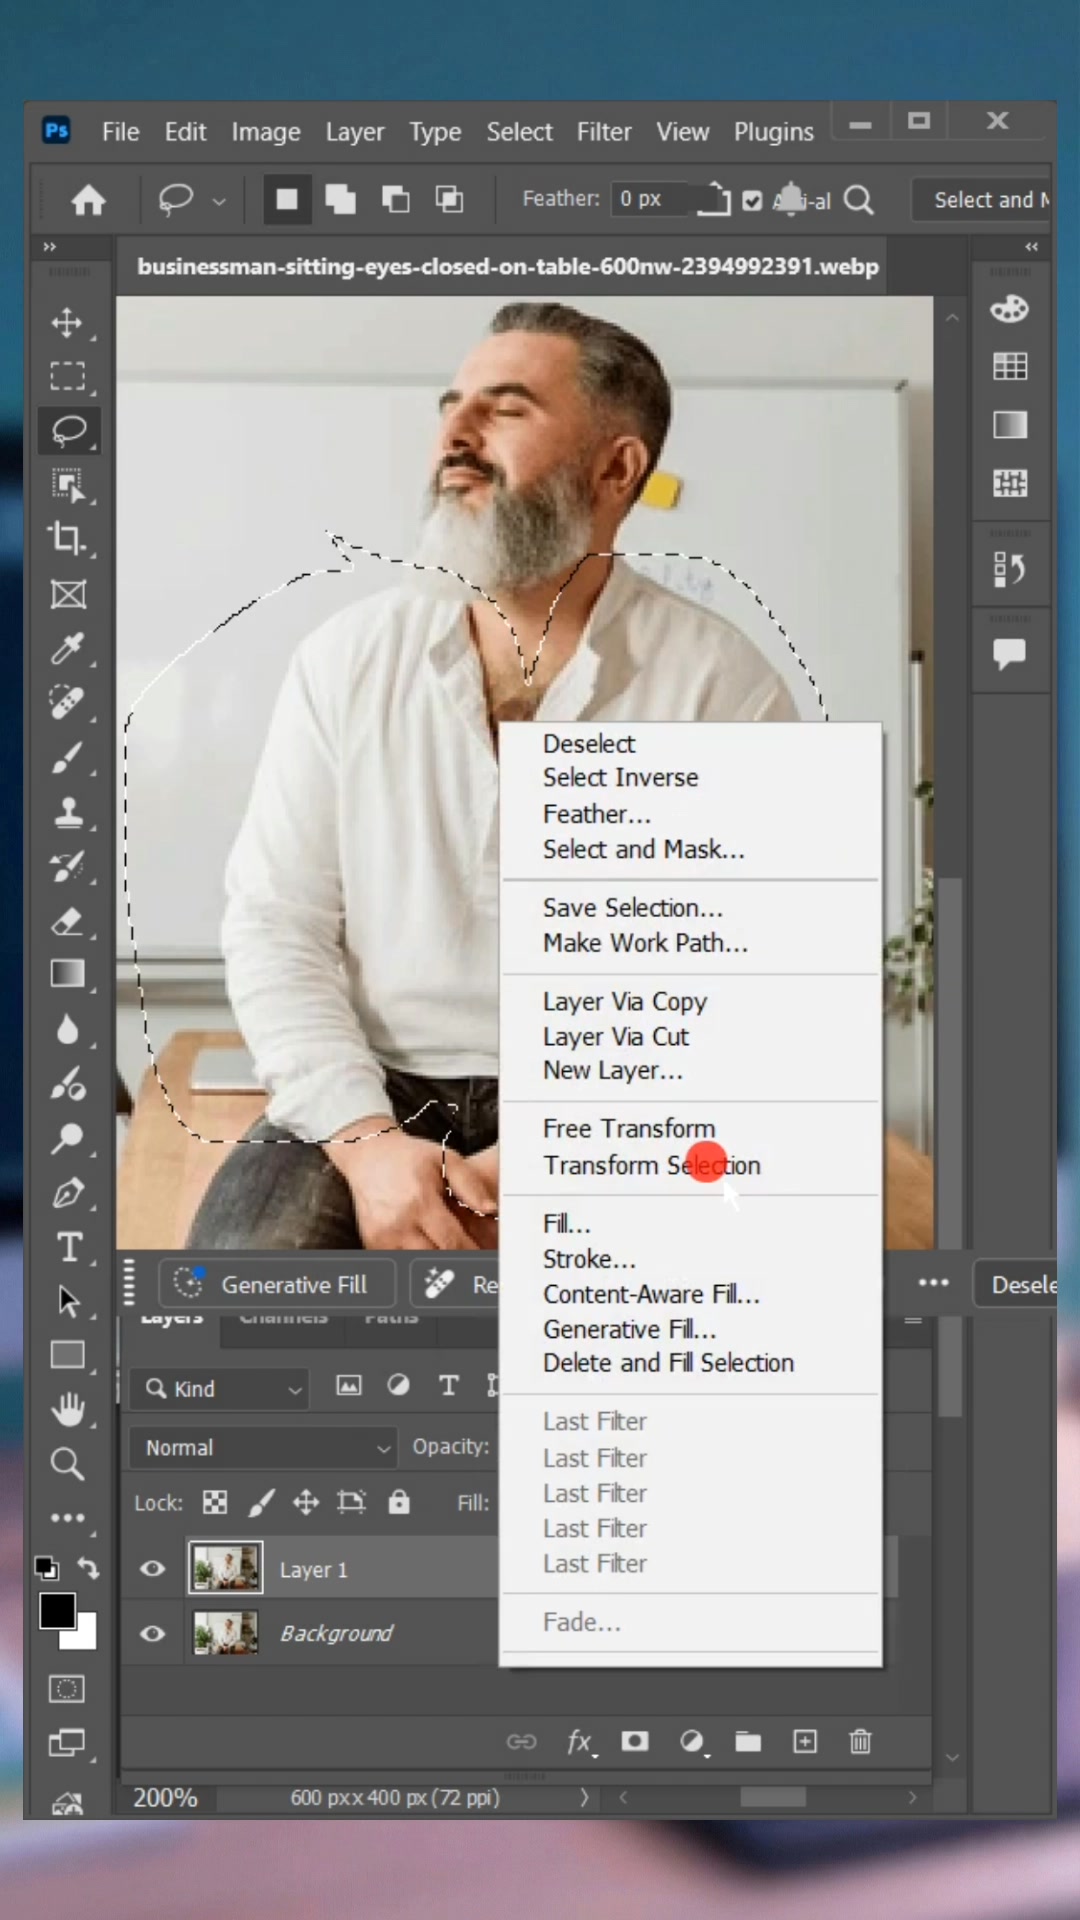
Task: Enable New Selection mode button
Action: click(x=286, y=199)
